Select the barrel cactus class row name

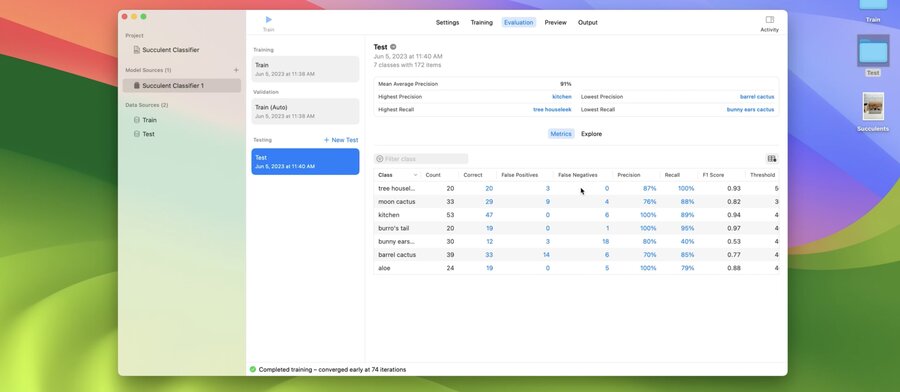pyautogui.click(x=397, y=255)
